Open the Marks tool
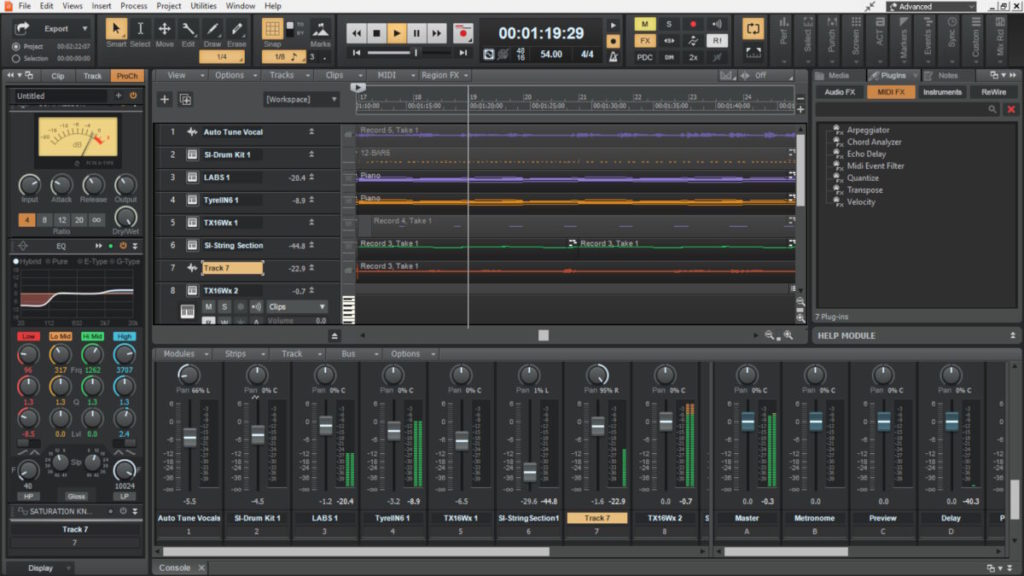 pos(320,29)
